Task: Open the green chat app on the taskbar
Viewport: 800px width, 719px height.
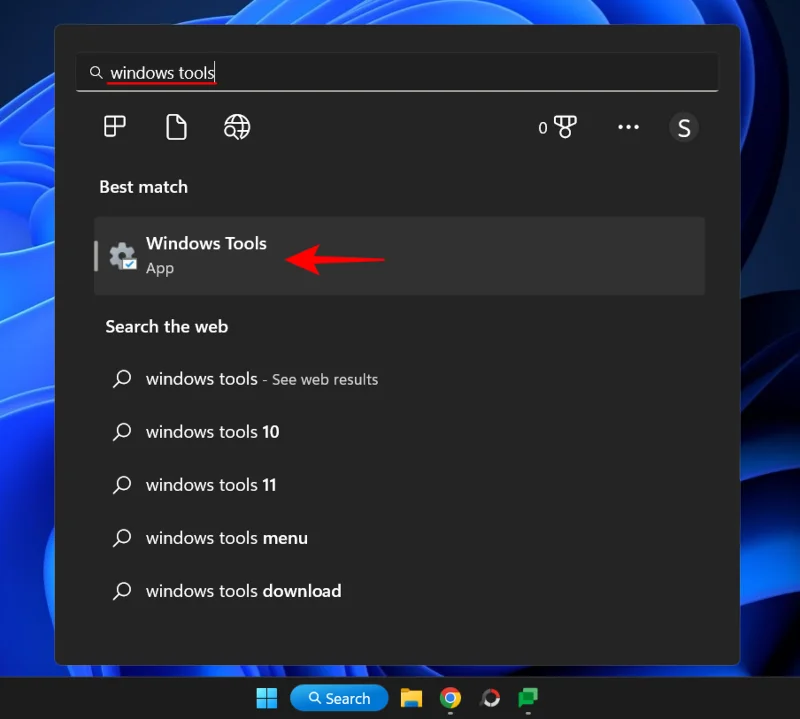Action: [x=527, y=698]
